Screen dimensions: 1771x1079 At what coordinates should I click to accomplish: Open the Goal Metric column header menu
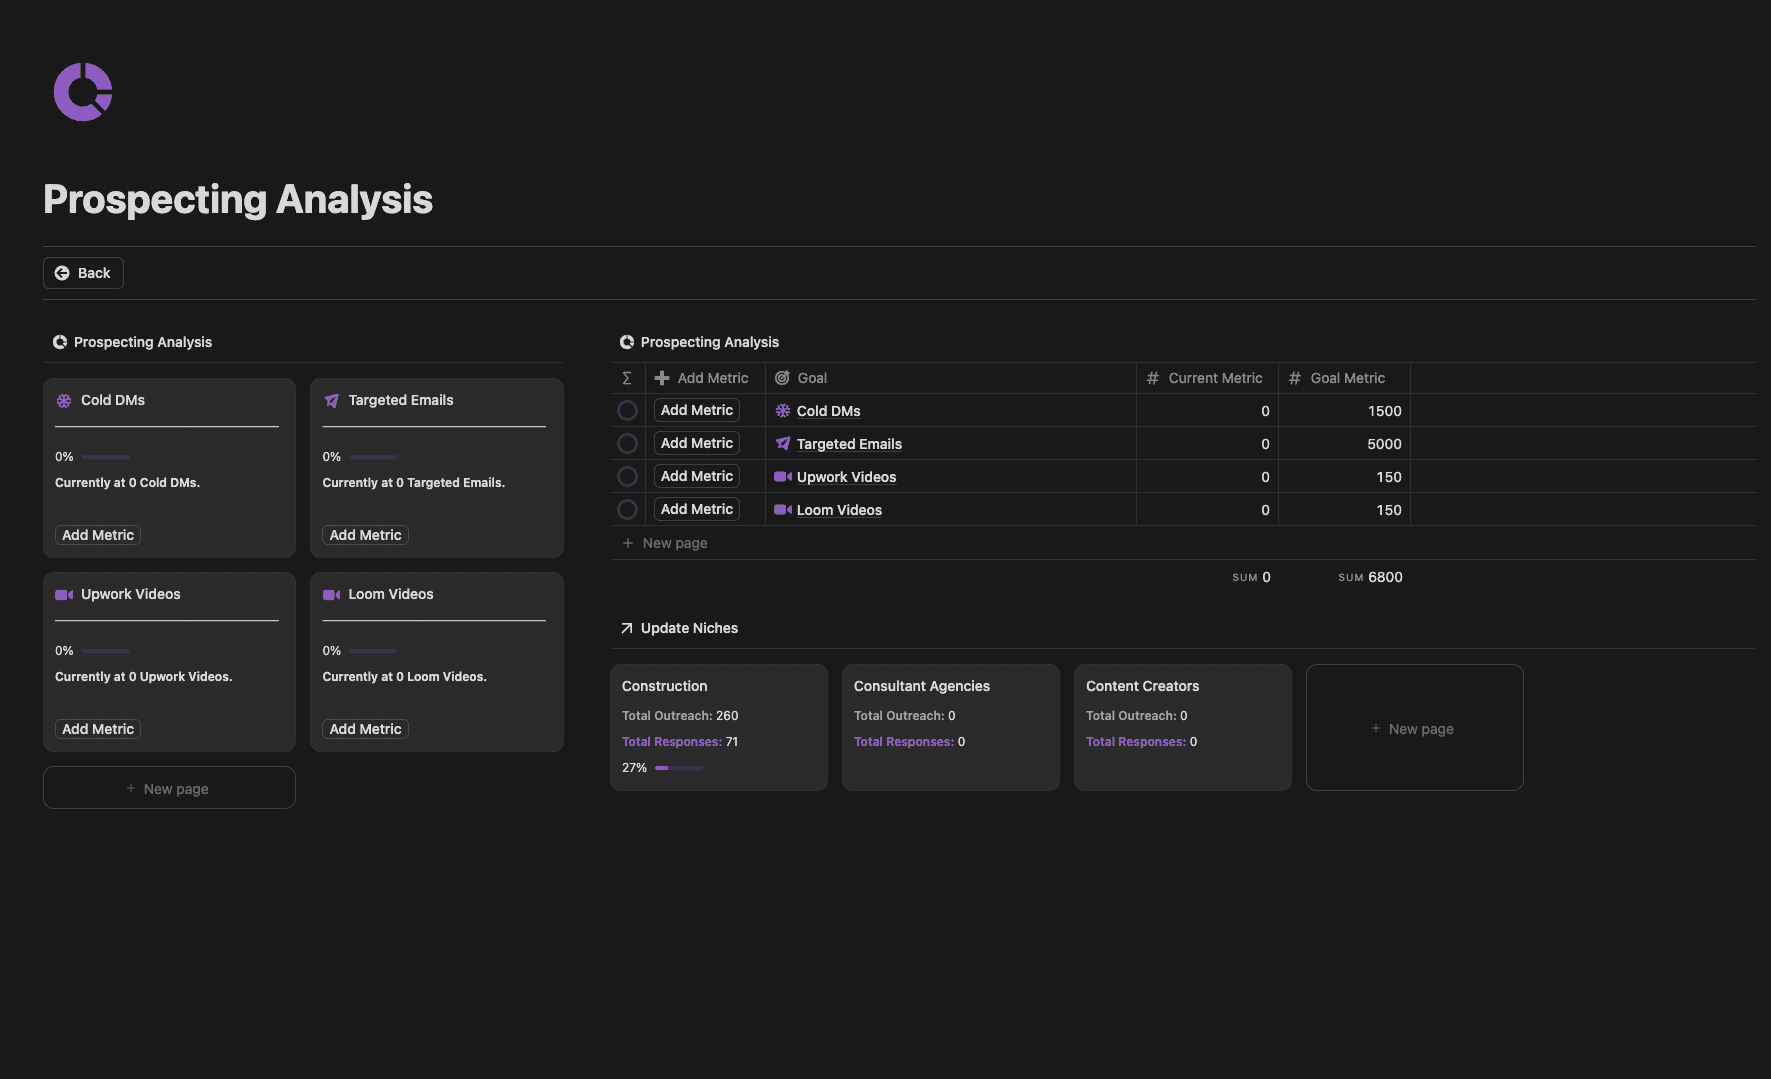(x=1344, y=378)
